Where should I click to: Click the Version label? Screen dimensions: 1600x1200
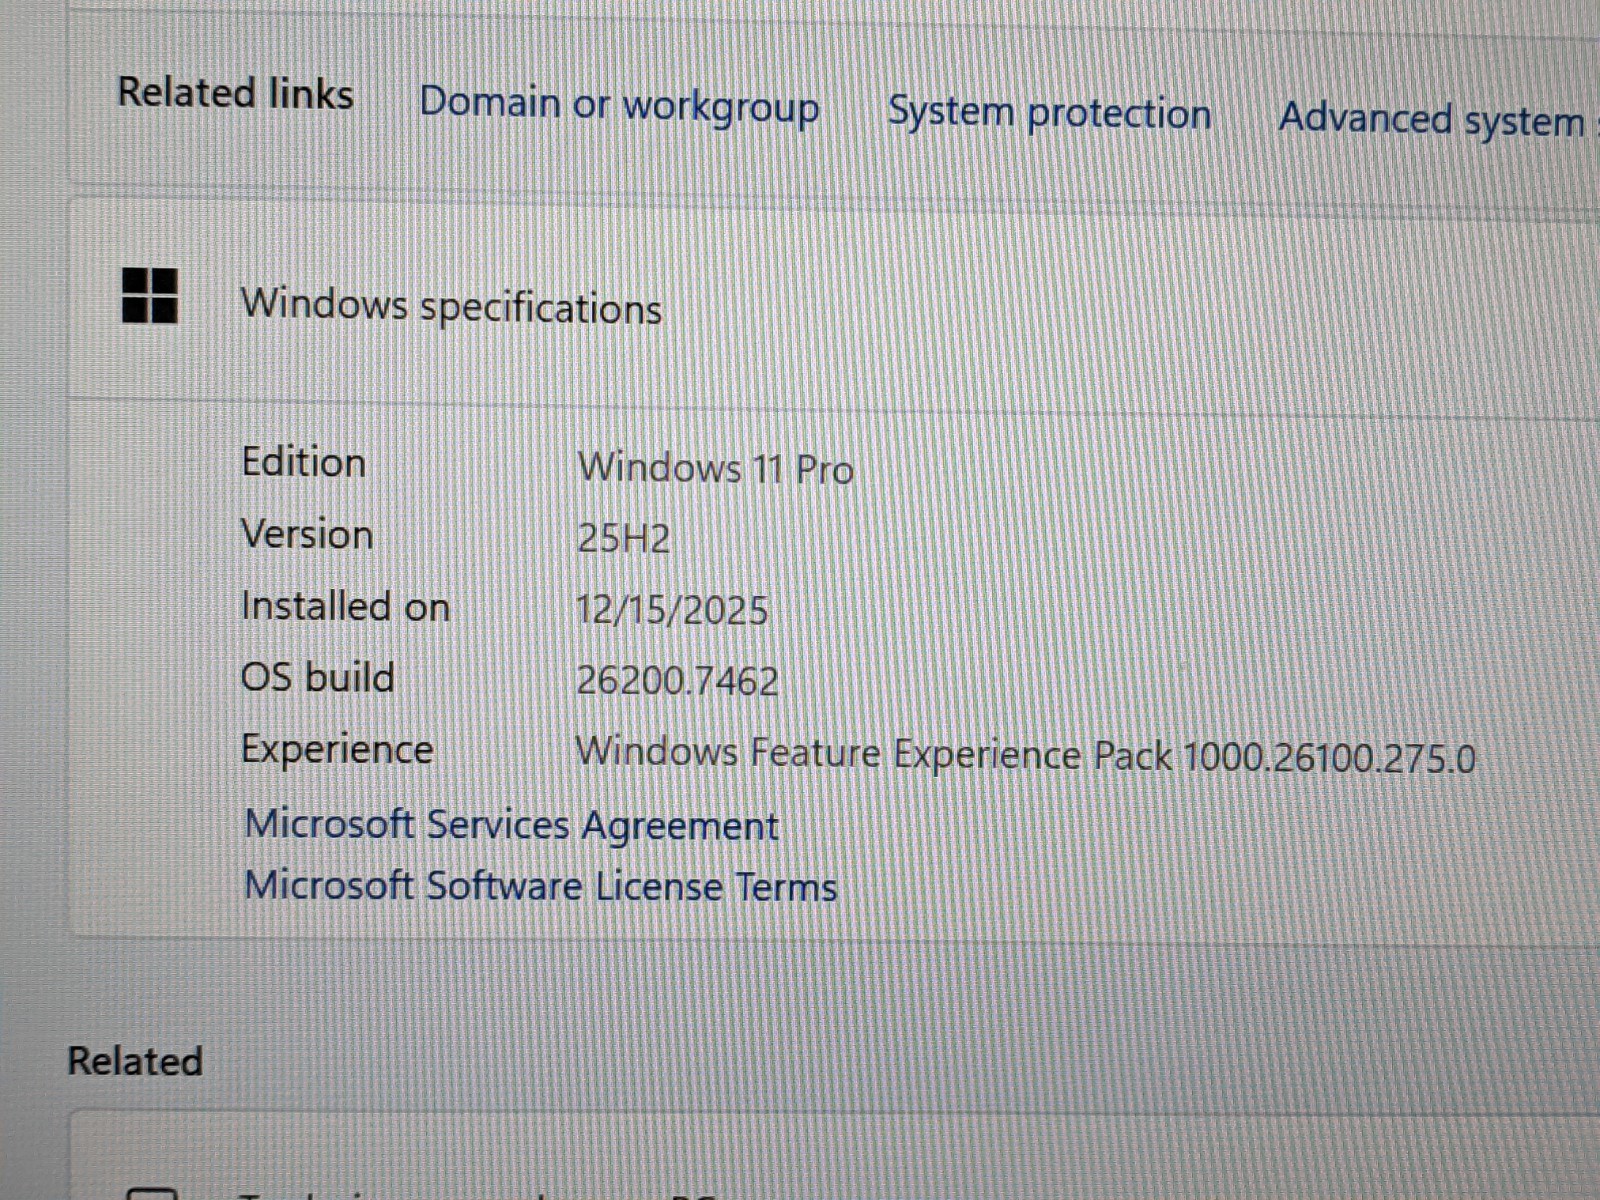(307, 535)
